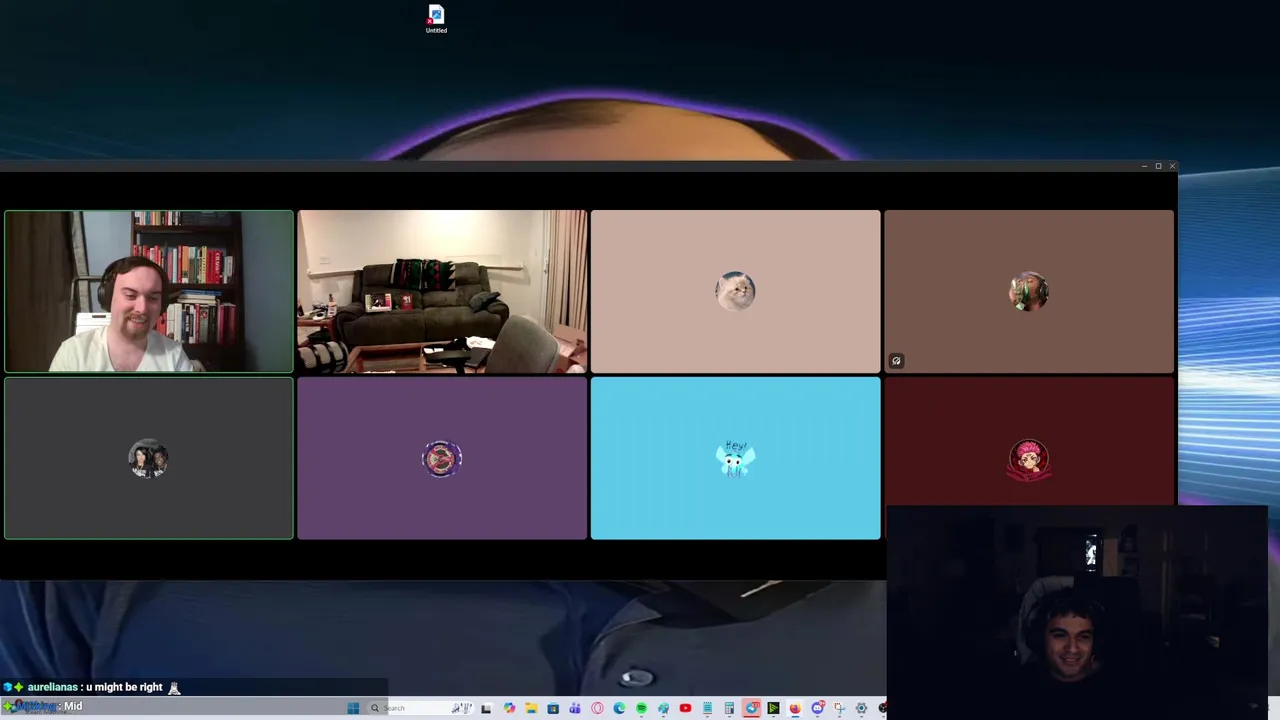
Task: Open Calculator from the taskbar
Action: pos(730,708)
